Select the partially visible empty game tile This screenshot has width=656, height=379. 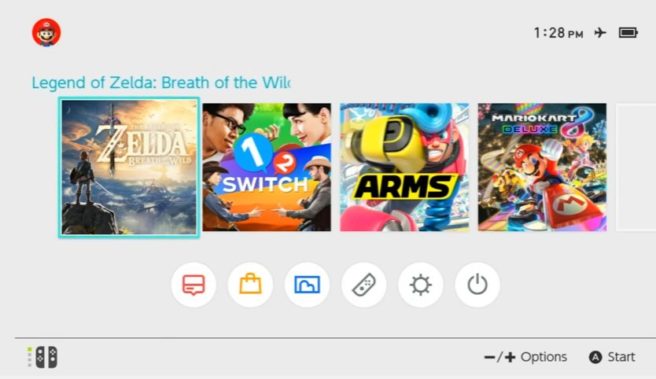click(636, 167)
